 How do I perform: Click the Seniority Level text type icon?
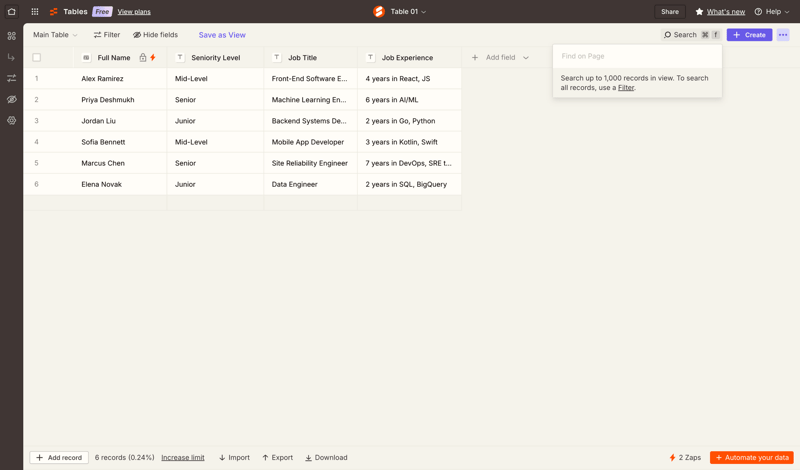180,57
